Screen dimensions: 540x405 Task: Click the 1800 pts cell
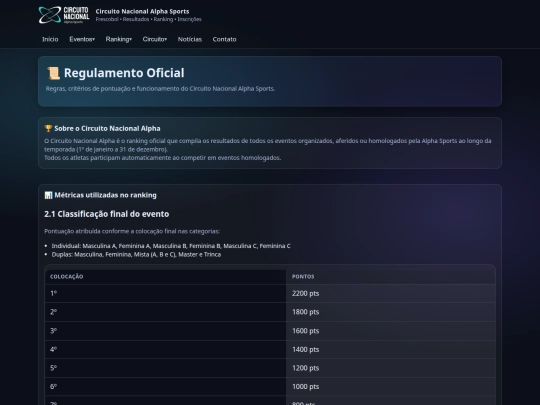391,312
